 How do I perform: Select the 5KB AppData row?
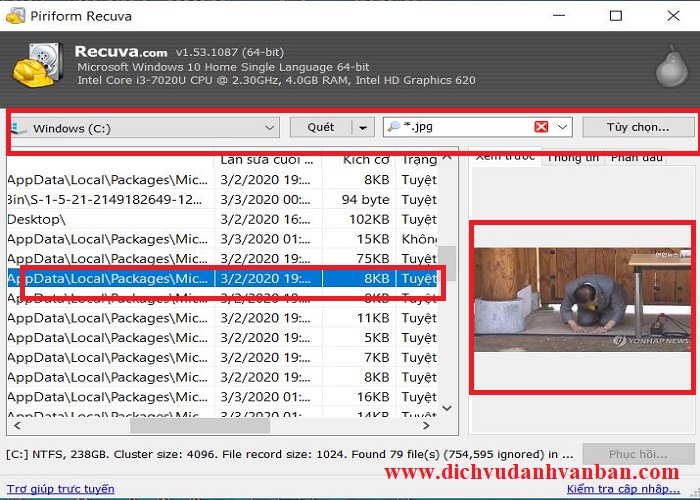click(x=222, y=338)
